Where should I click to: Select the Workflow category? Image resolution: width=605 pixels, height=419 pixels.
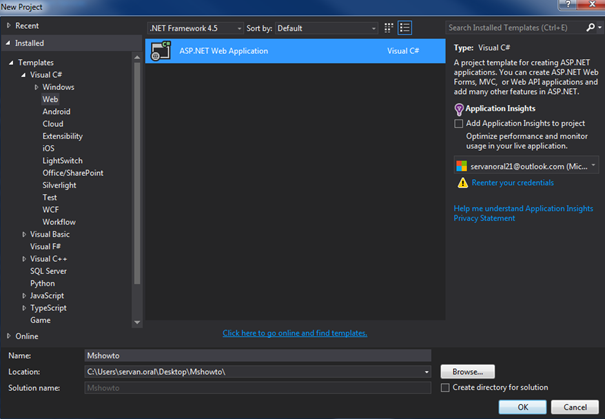59,222
